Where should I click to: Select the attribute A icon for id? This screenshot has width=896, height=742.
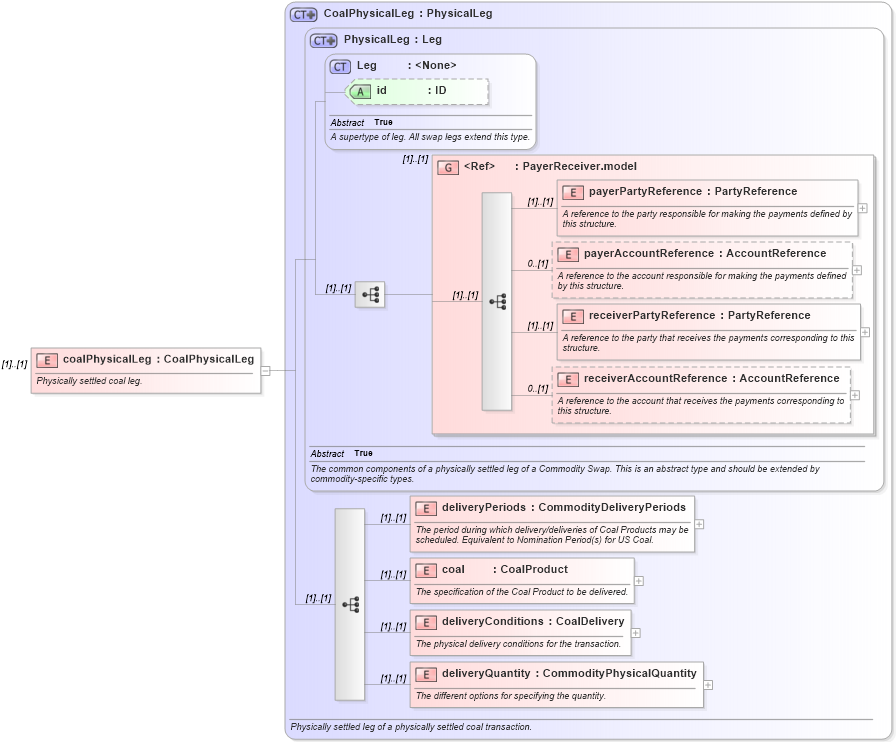coord(360,91)
